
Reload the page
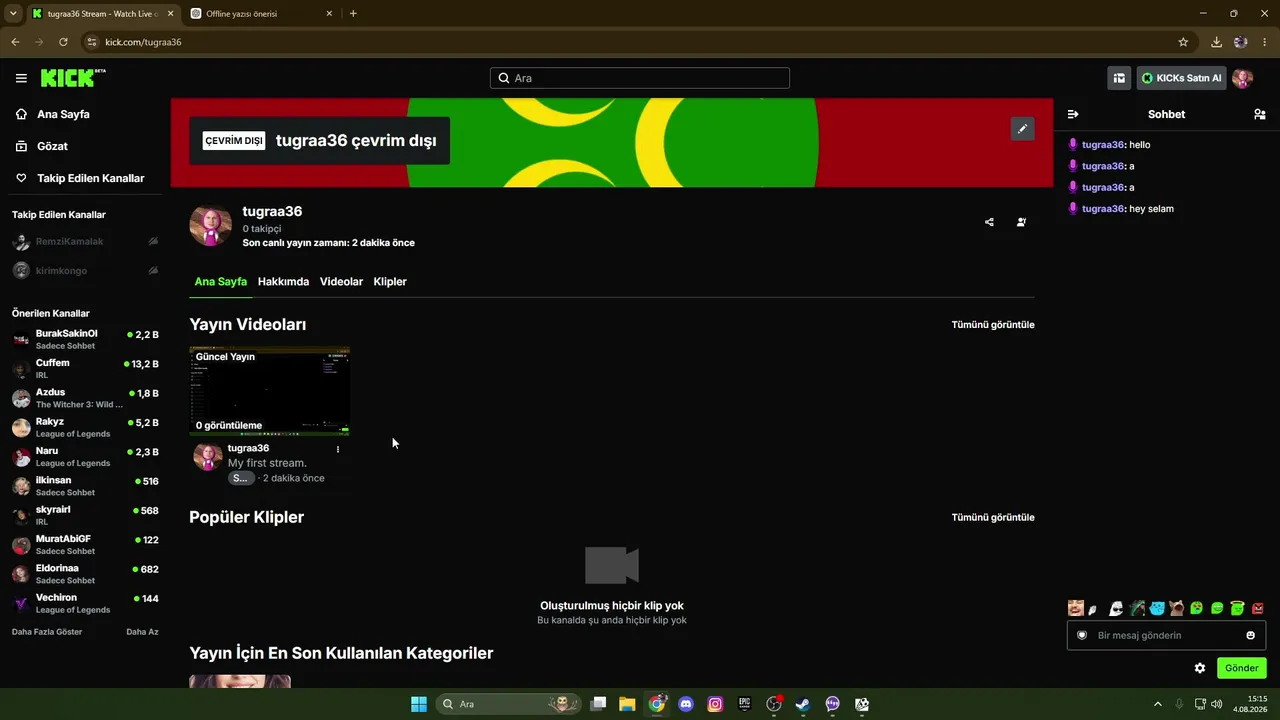(x=63, y=42)
